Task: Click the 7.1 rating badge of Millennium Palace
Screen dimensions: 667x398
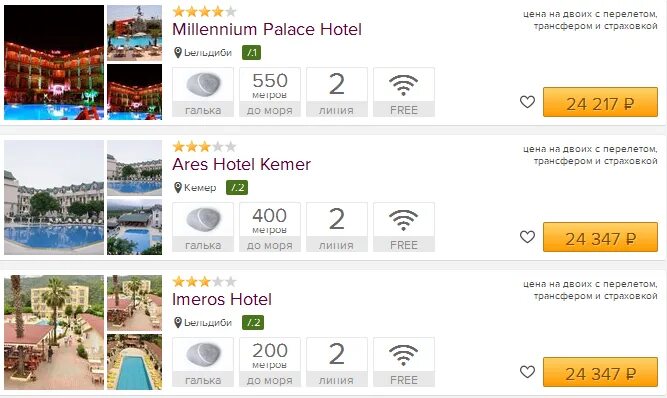Action: click(251, 53)
